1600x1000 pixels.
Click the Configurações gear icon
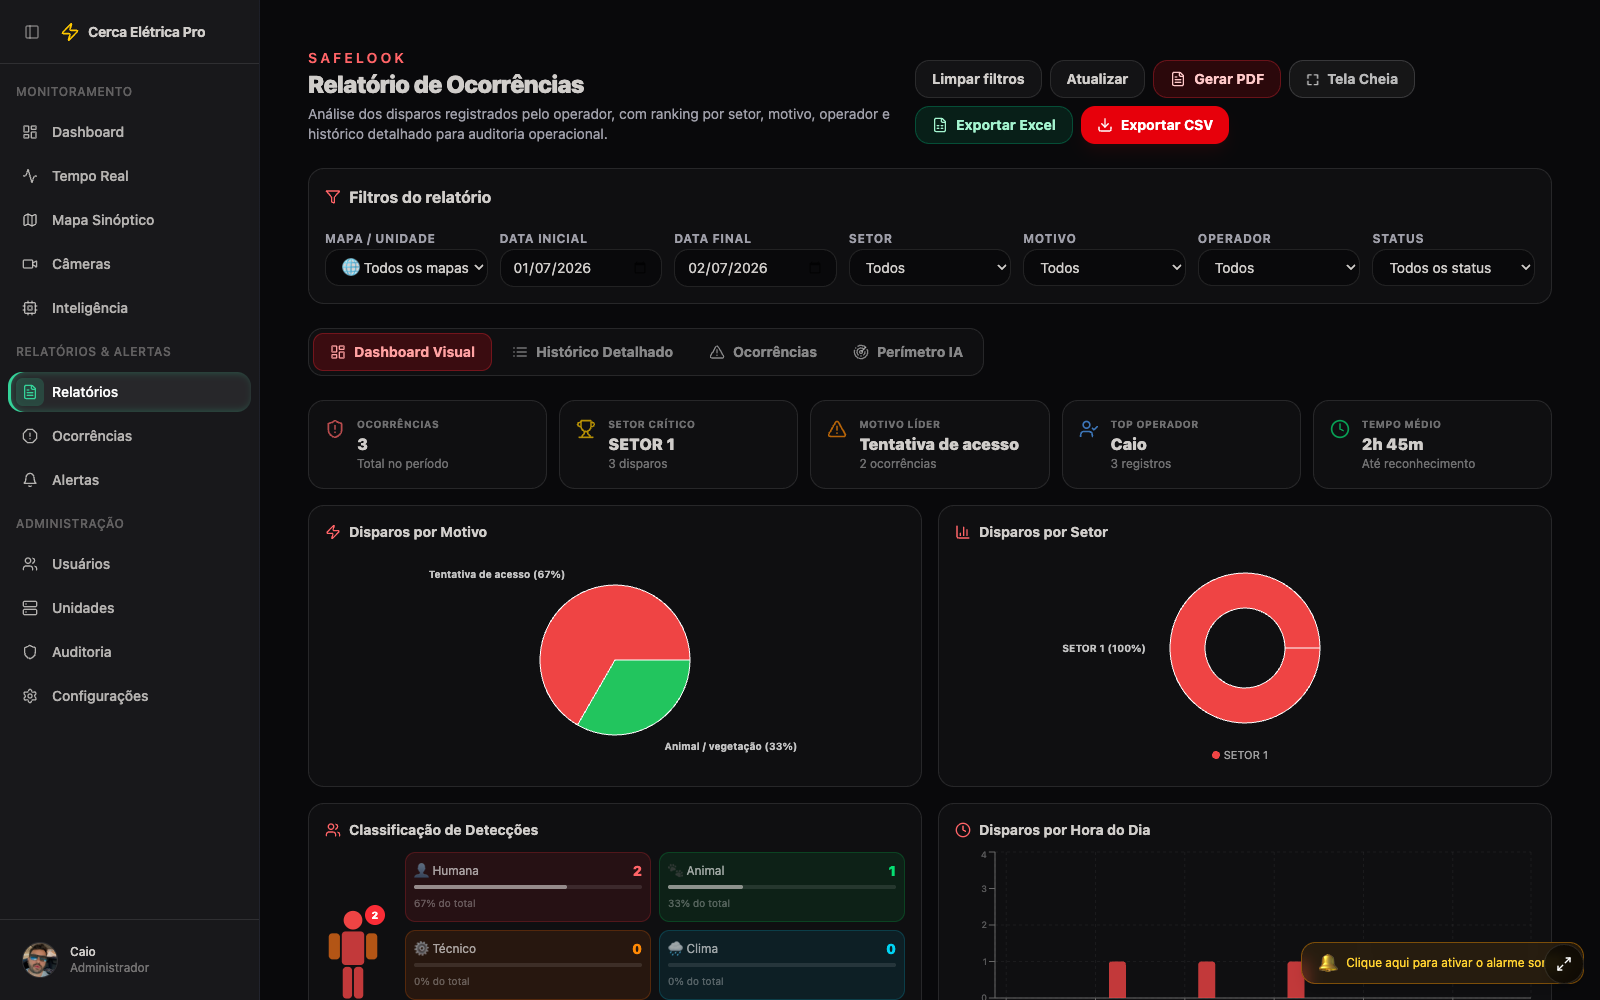pos(30,696)
